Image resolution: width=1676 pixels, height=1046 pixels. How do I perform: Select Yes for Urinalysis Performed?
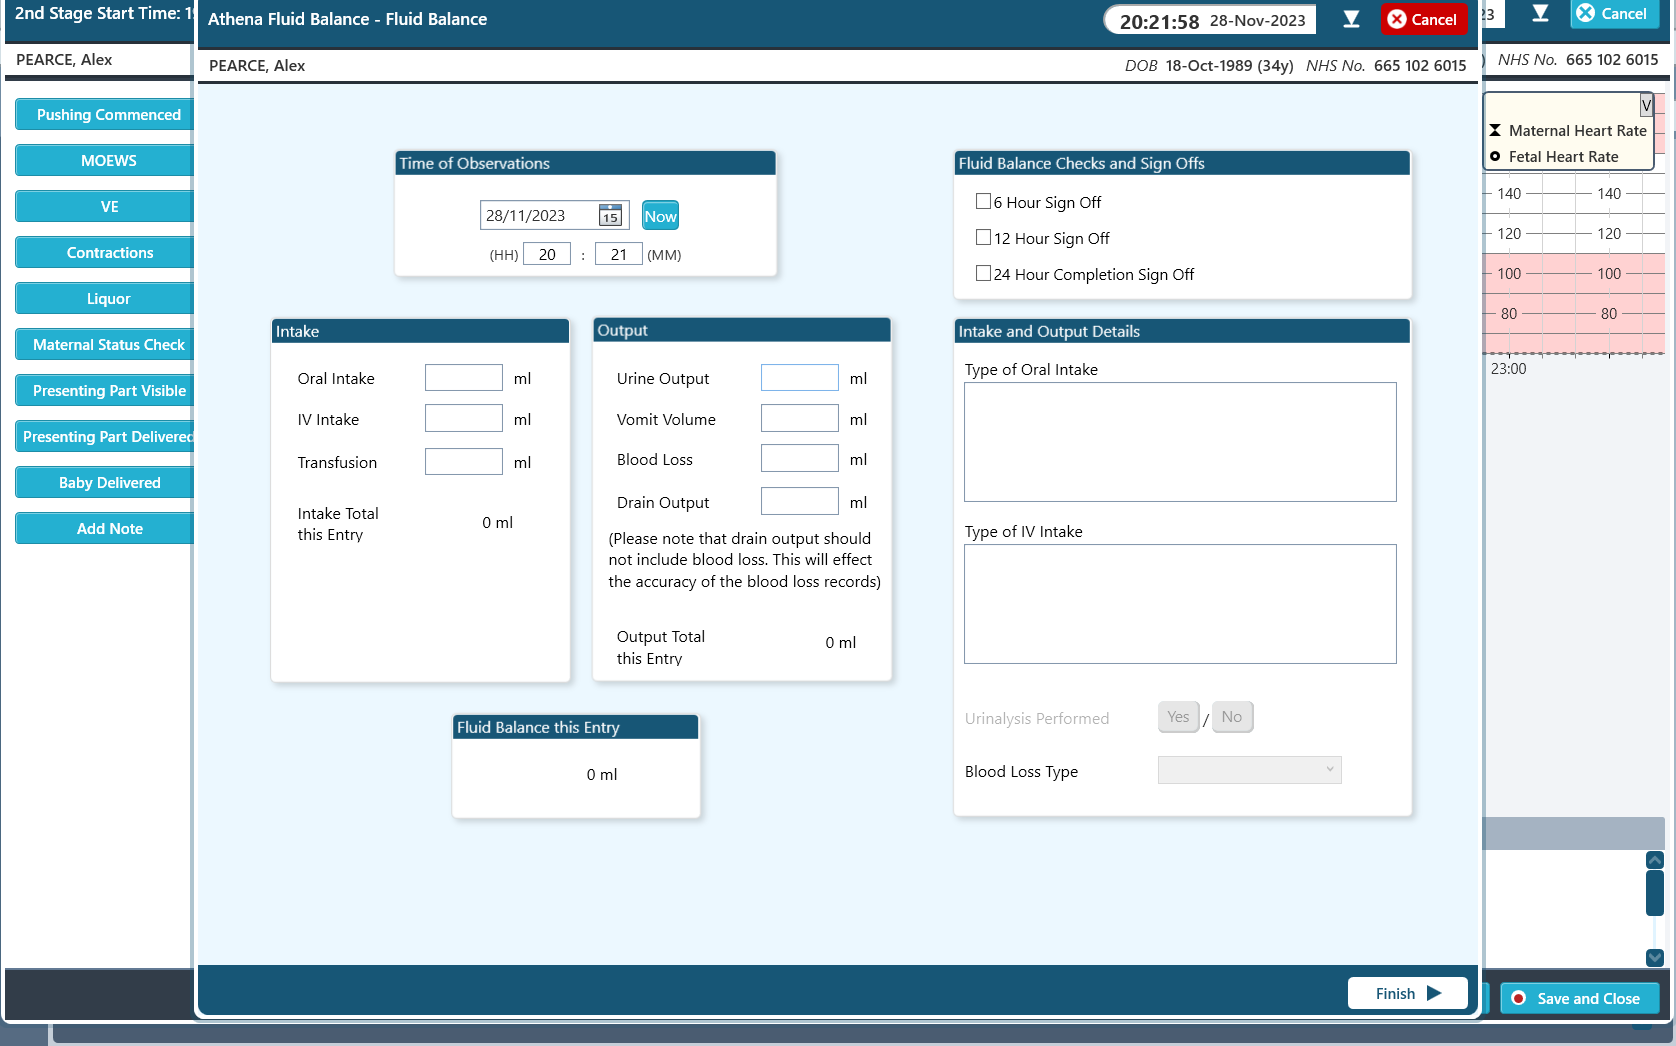[x=1178, y=717]
